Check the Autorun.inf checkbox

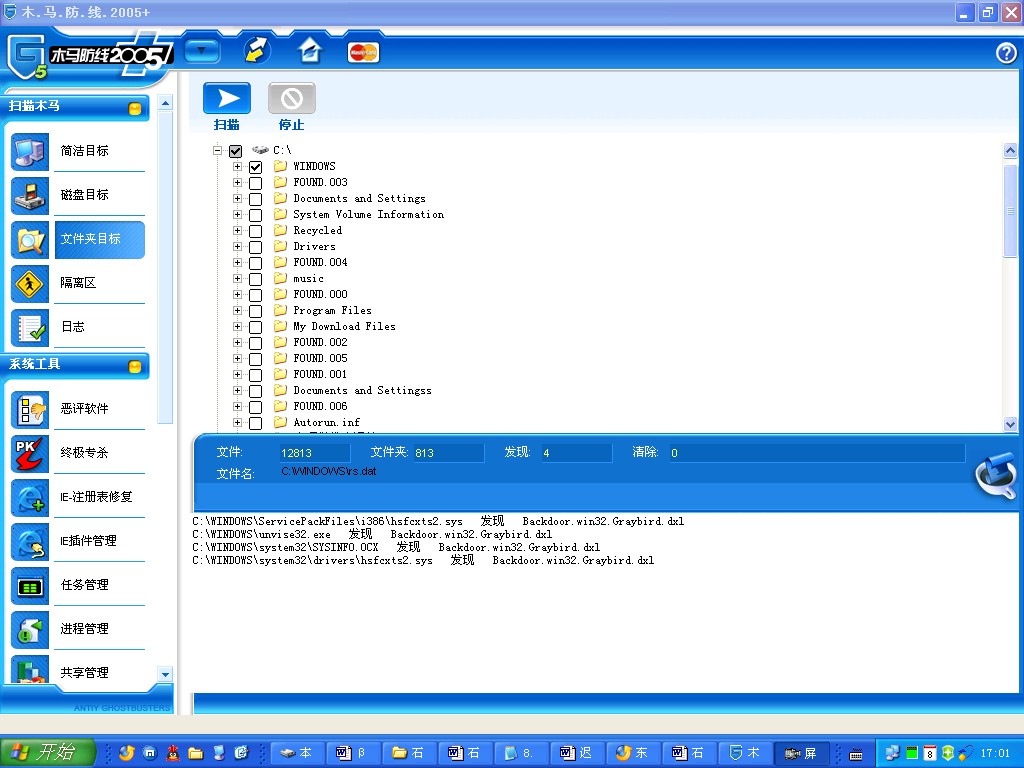click(x=255, y=423)
